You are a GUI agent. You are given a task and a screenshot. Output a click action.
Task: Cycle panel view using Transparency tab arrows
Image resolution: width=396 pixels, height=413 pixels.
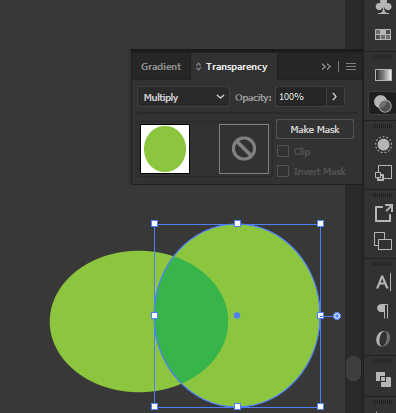pos(198,67)
